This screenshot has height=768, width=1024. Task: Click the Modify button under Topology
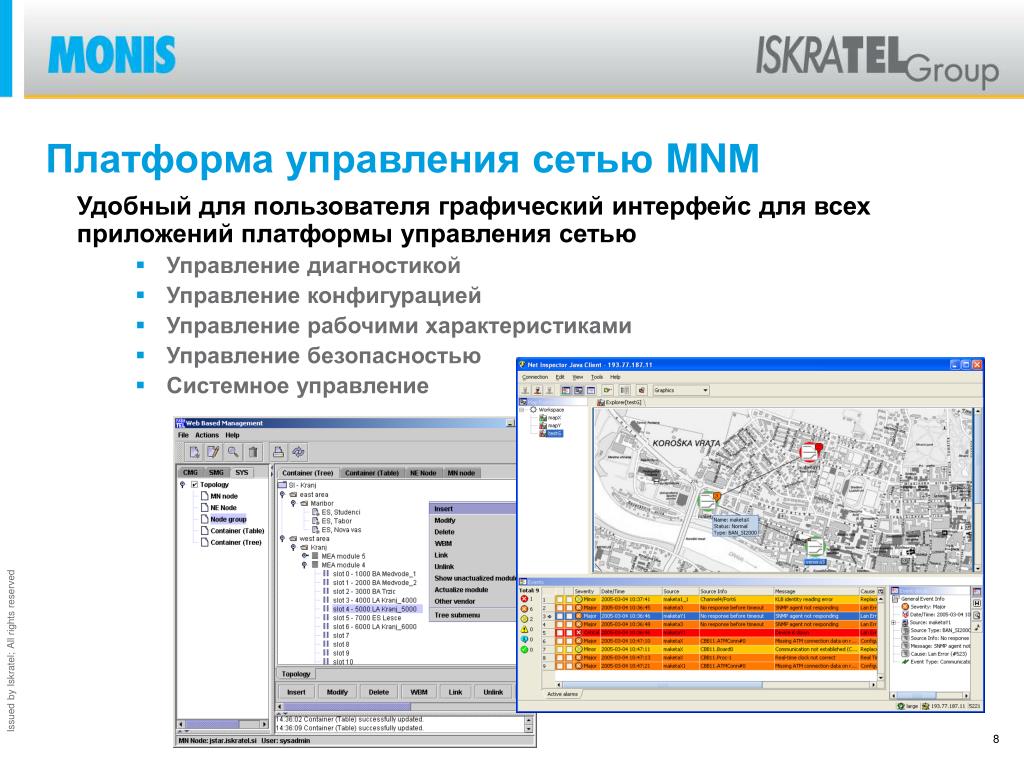[337, 692]
